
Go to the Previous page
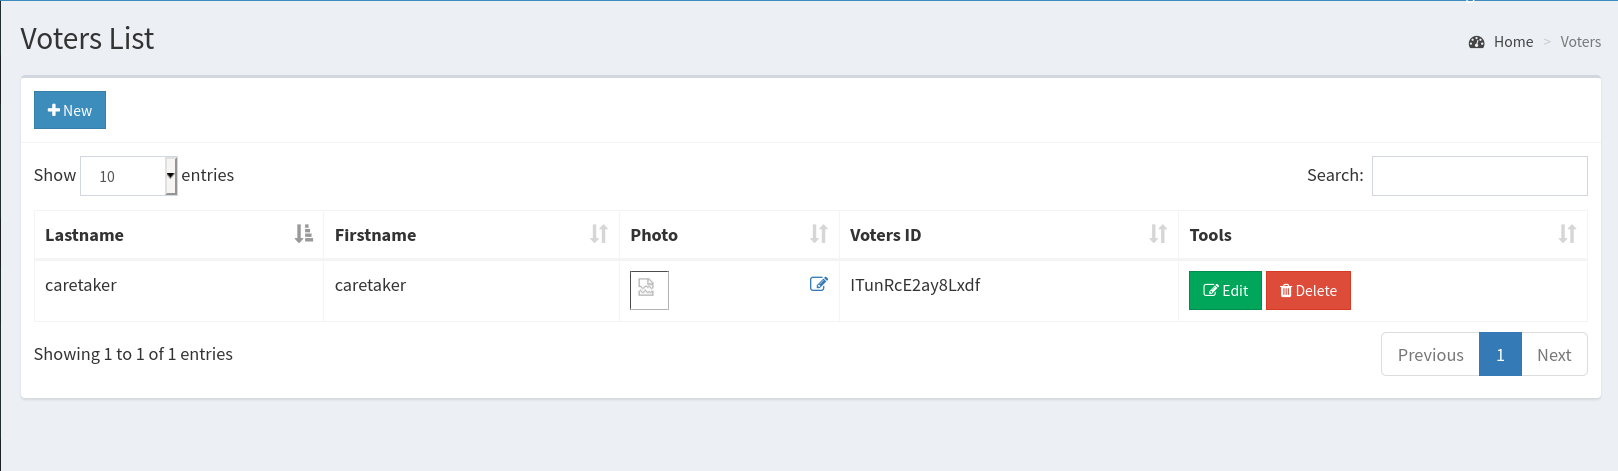pos(1430,355)
